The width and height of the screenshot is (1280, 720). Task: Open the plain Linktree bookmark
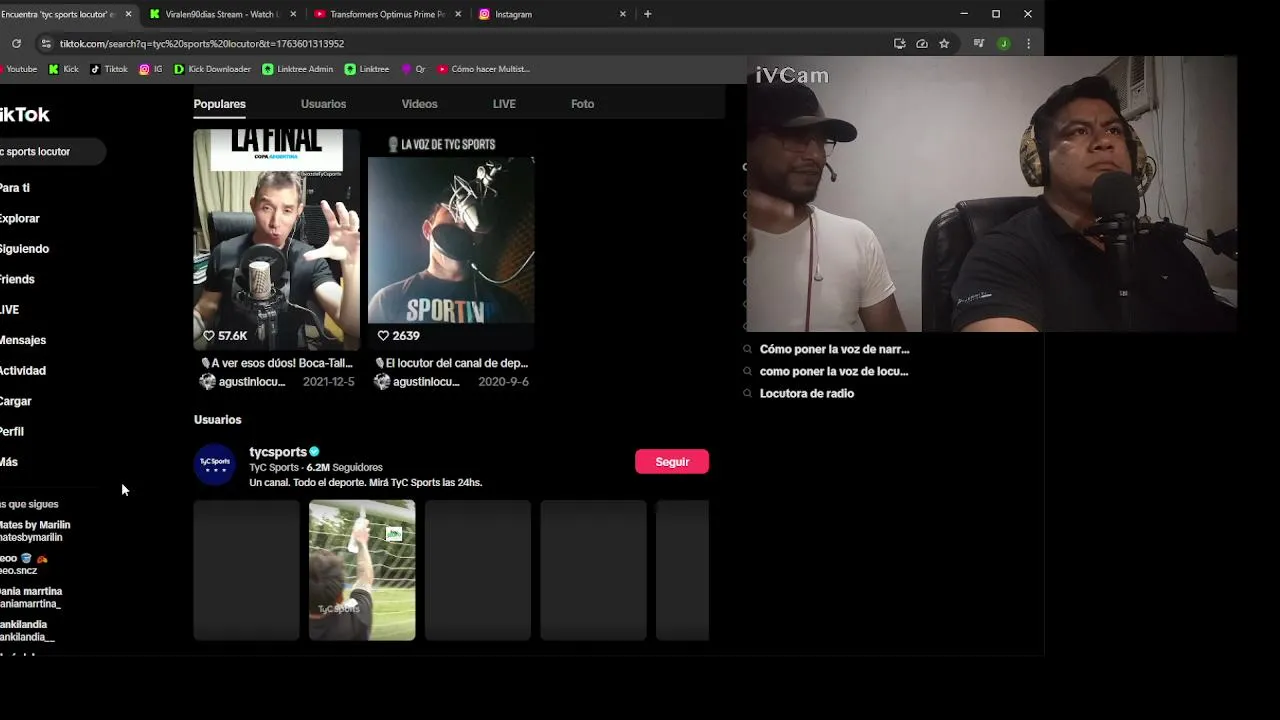tap(367, 69)
